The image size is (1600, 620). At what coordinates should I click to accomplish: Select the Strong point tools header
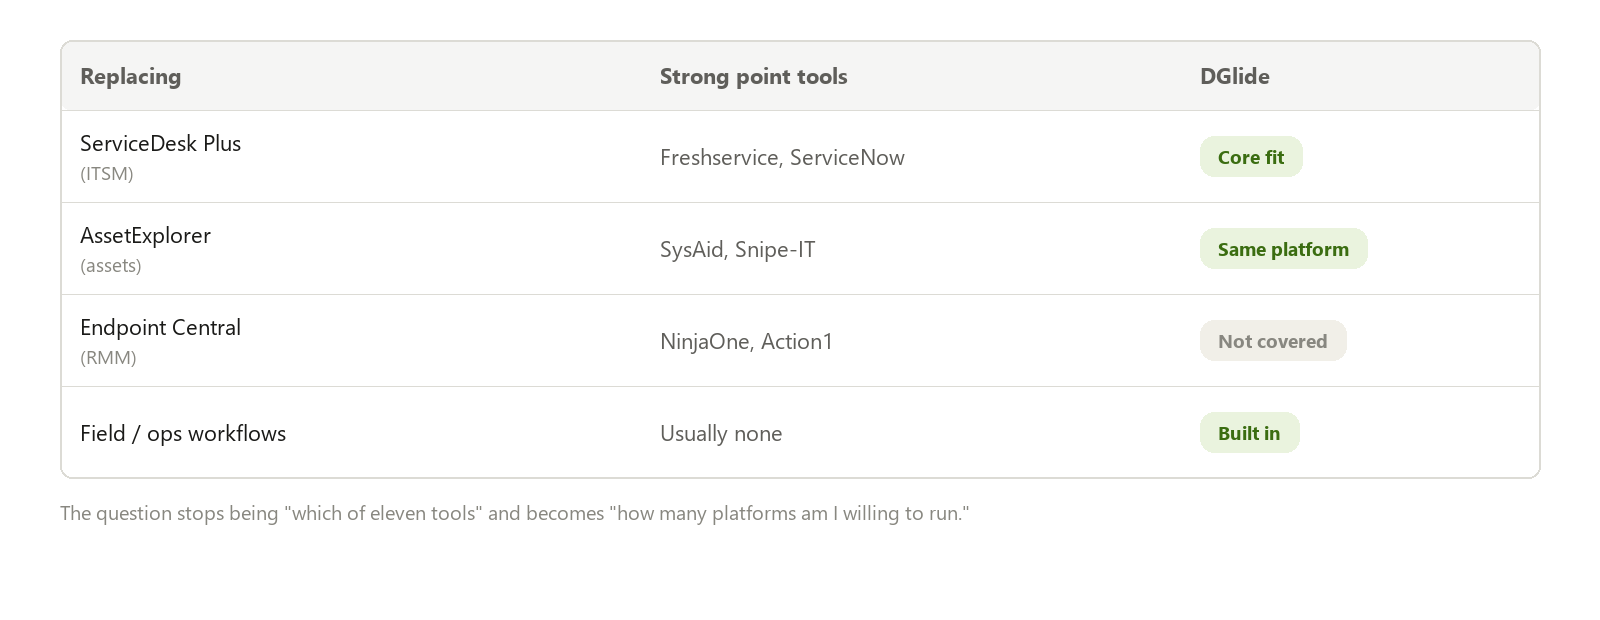(754, 77)
